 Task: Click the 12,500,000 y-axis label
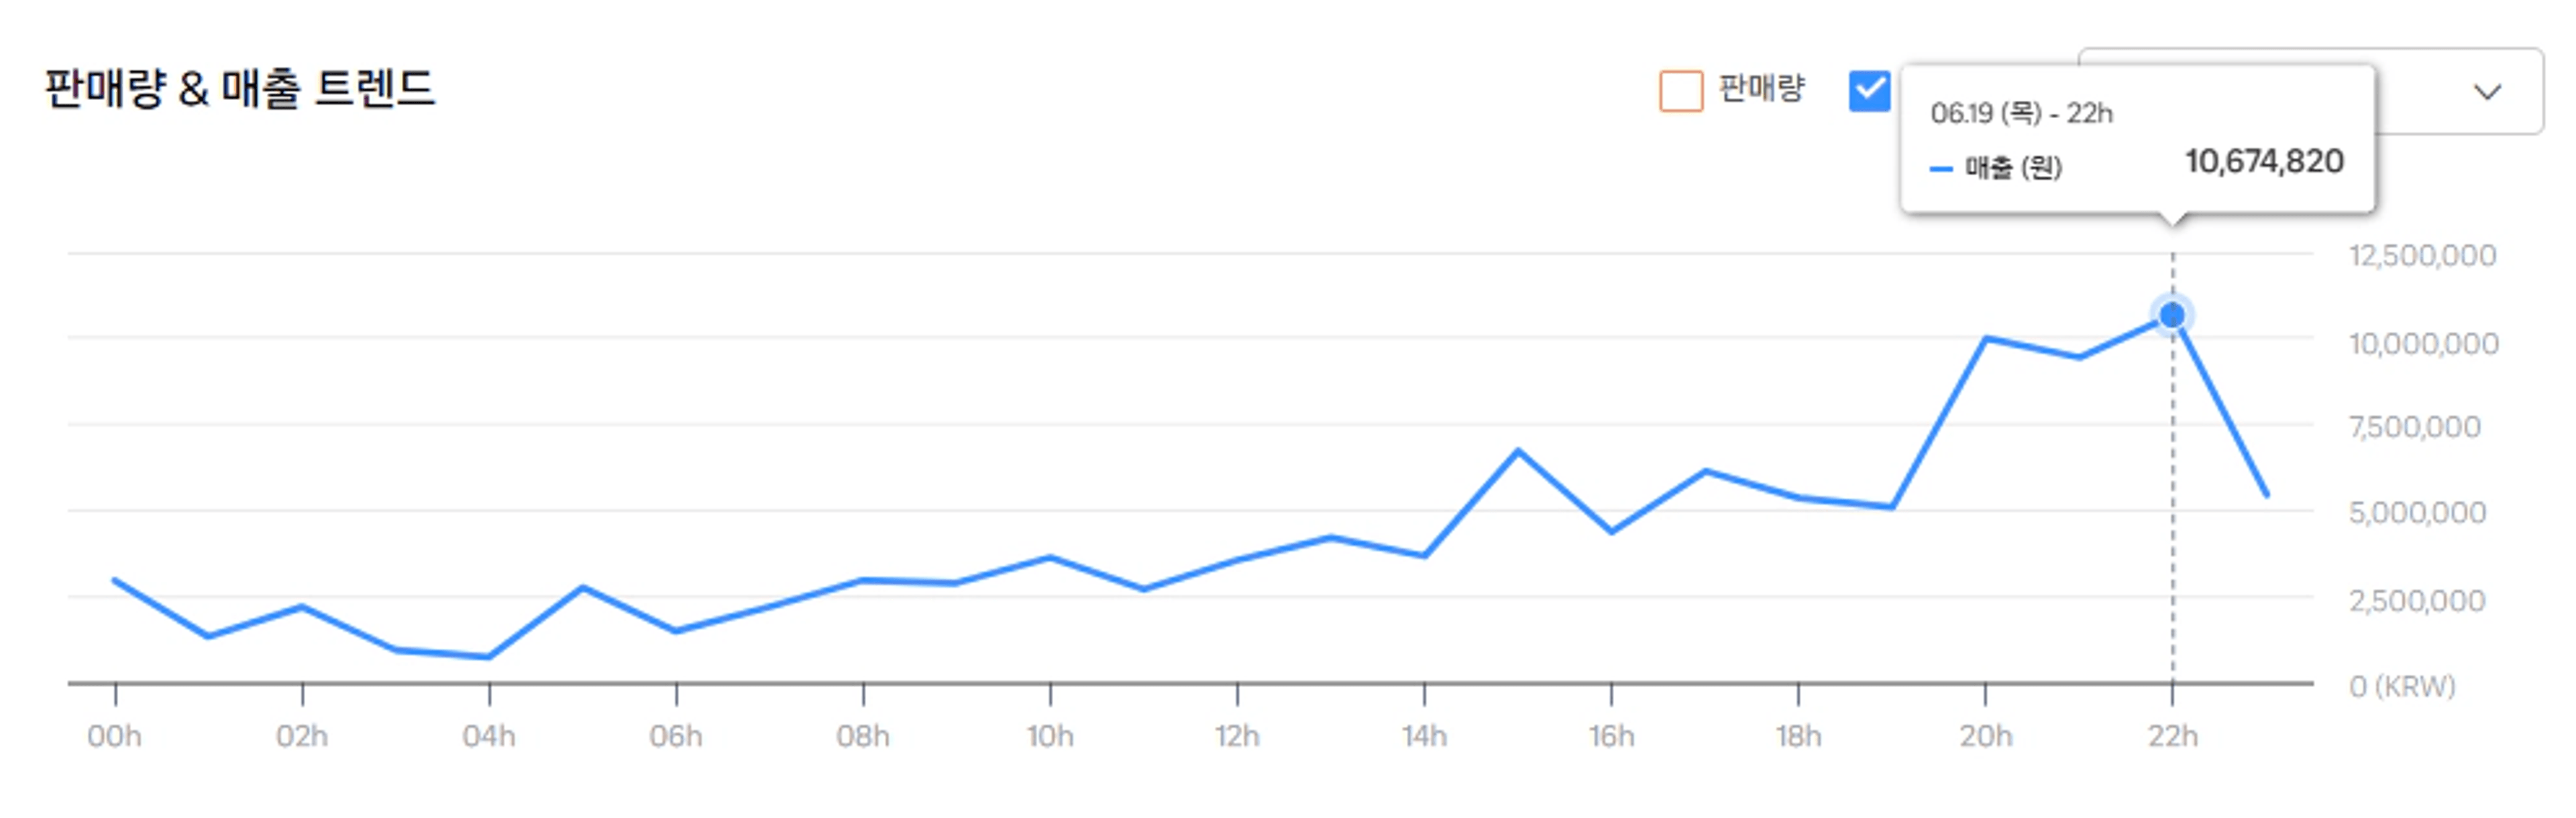point(2421,256)
